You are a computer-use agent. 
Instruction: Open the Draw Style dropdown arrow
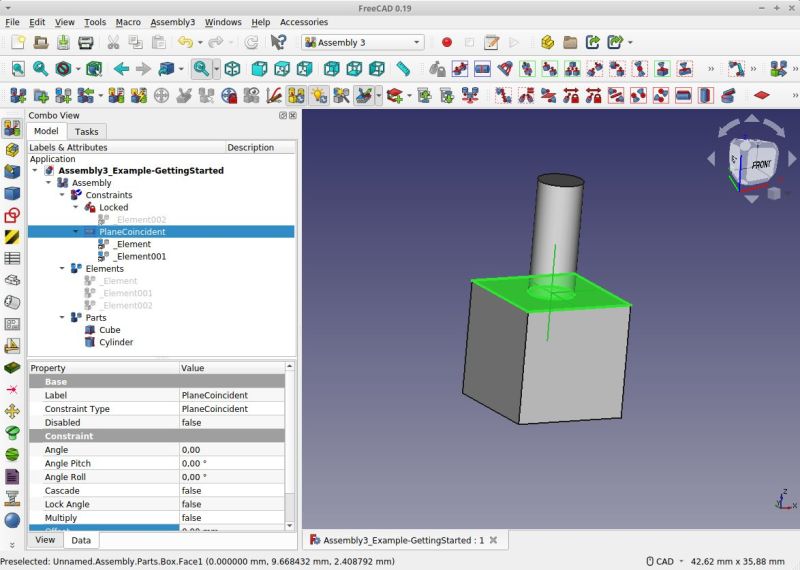coord(78,68)
